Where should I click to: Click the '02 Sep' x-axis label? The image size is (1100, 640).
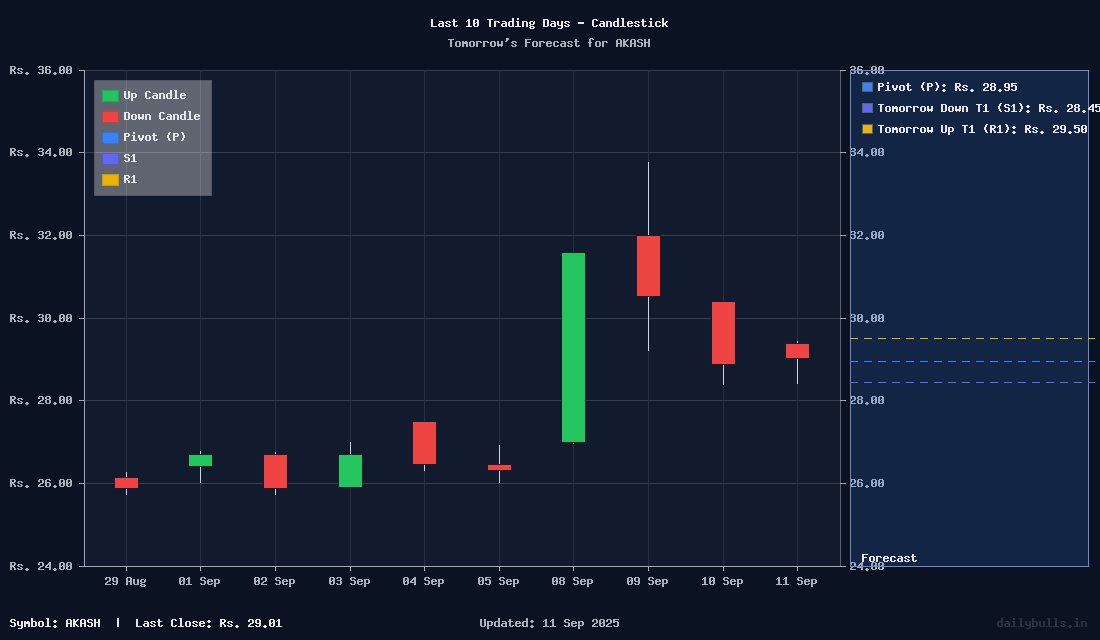(x=274, y=581)
